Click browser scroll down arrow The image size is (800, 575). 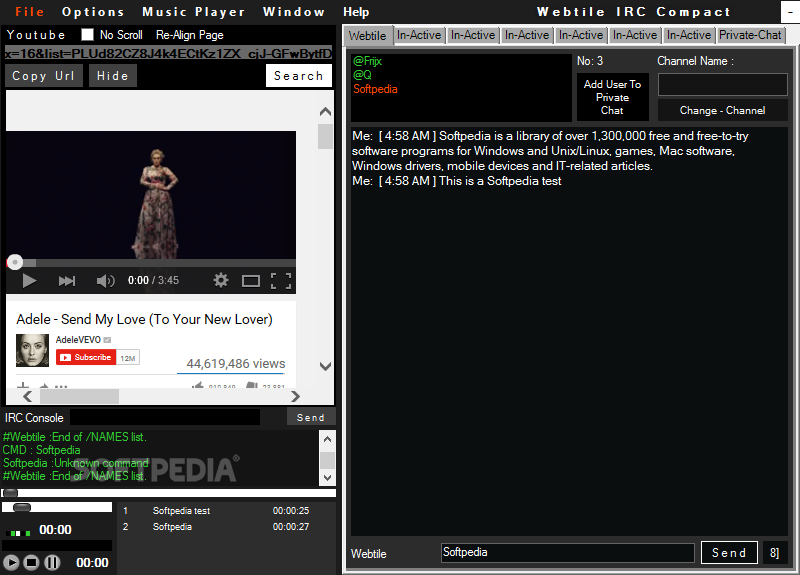(x=325, y=366)
